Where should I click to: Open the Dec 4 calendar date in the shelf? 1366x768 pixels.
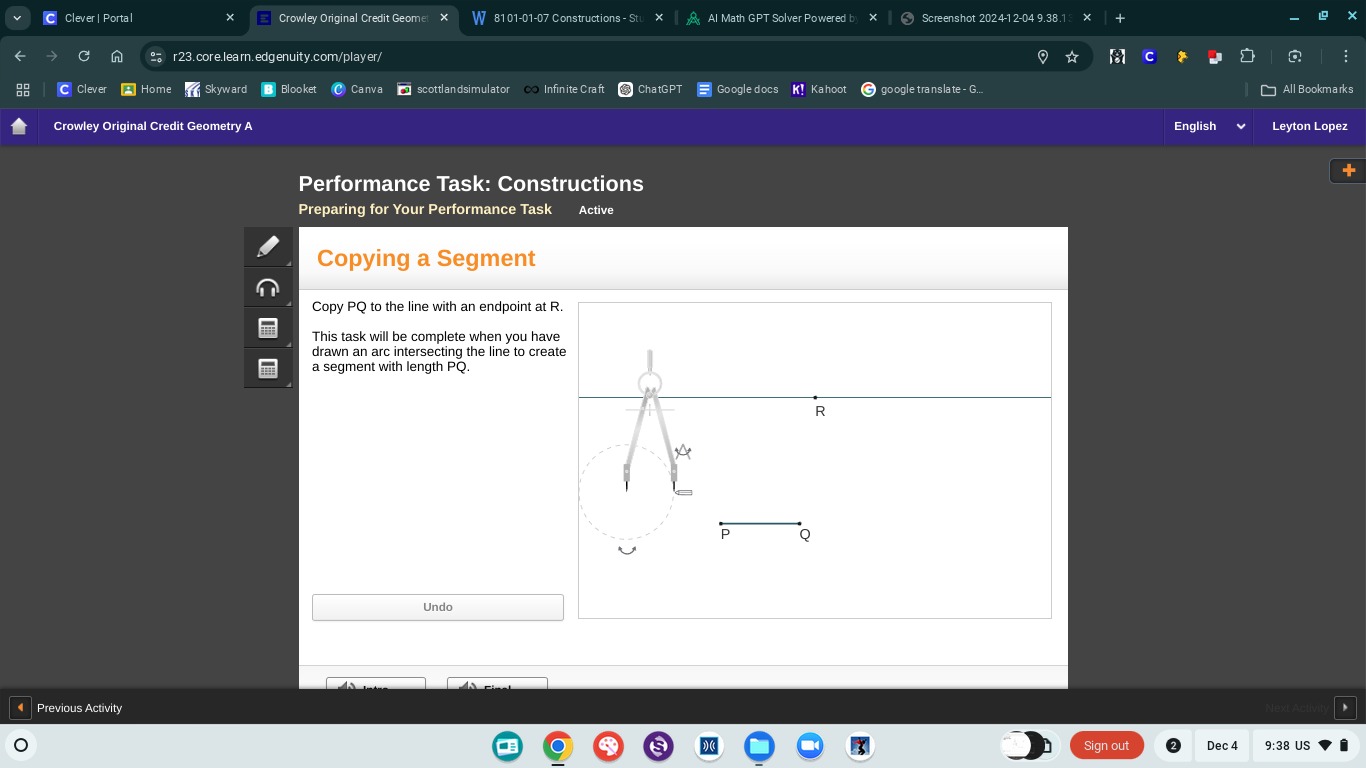tap(1222, 745)
